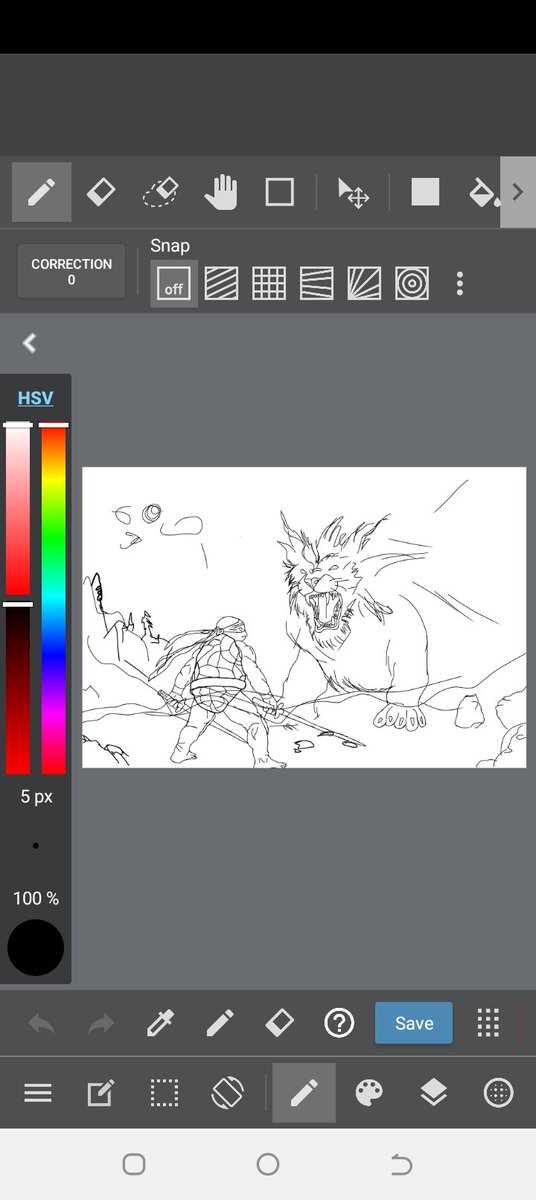Open the dotted grid shortcut menu
Viewport: 536px width, 1200px height.
tap(488, 1023)
